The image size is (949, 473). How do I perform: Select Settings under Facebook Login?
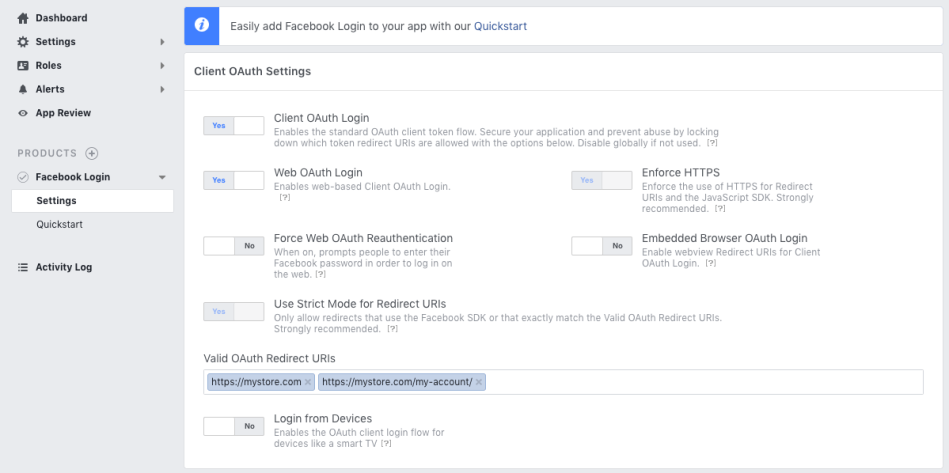[x=92, y=201]
